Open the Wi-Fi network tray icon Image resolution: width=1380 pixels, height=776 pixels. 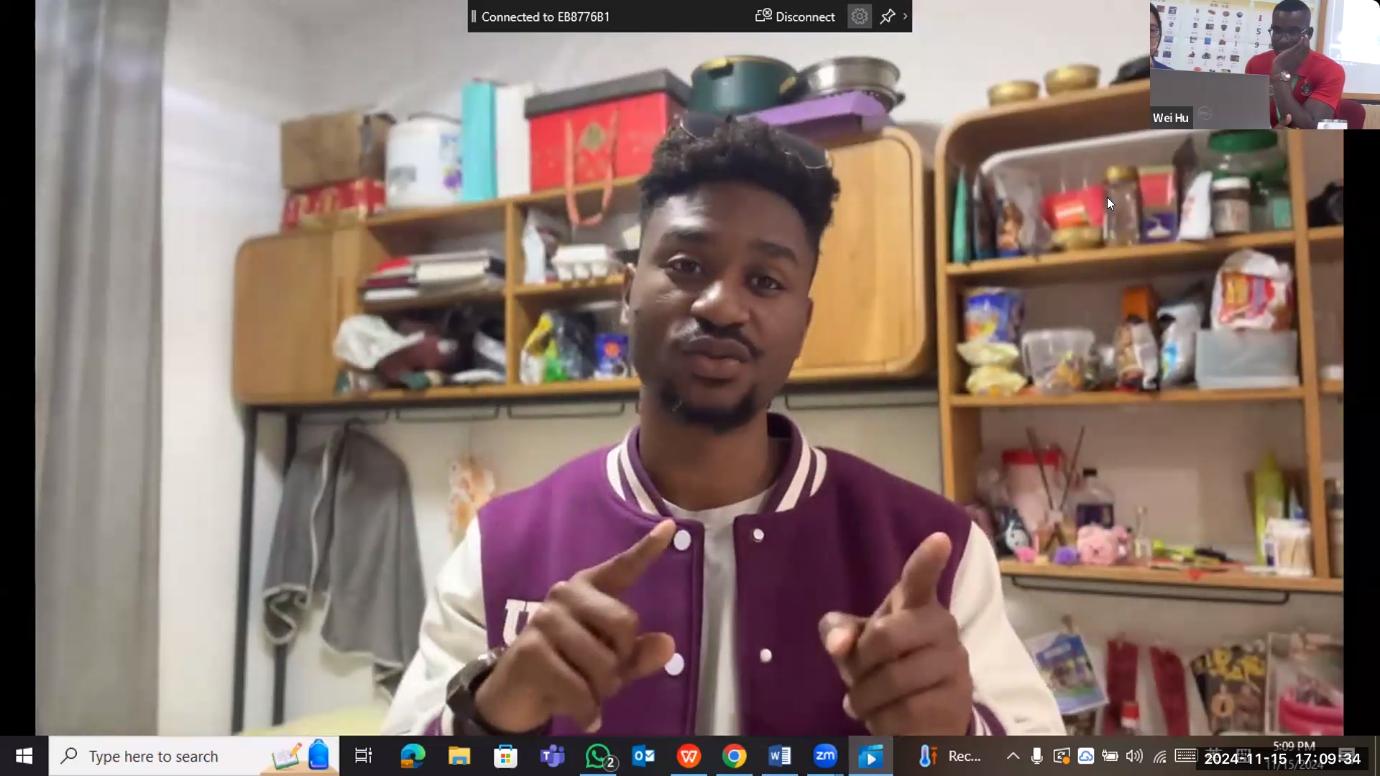[x=1160, y=756]
